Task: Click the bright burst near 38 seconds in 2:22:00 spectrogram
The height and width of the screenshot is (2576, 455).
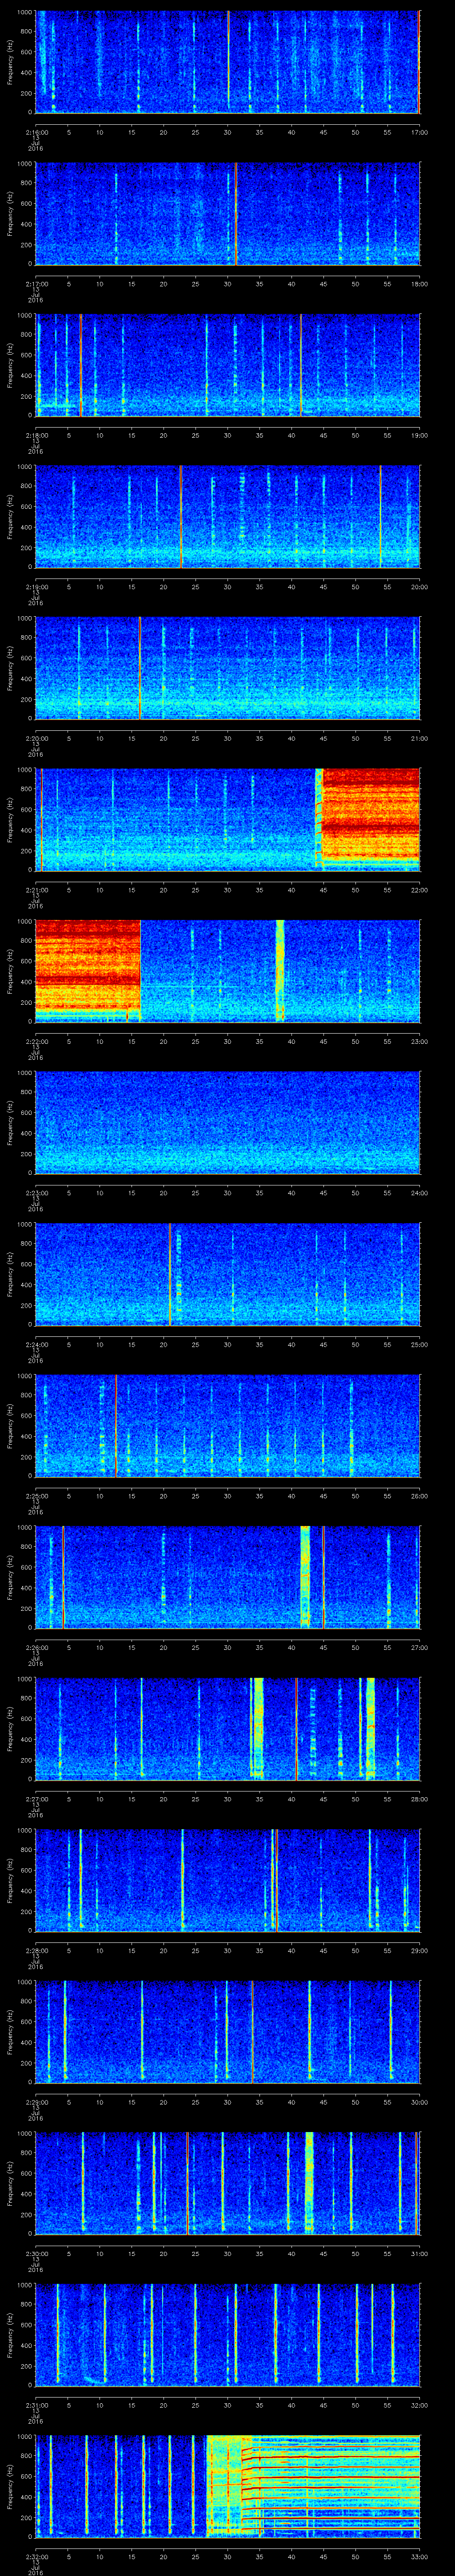Action: (279, 970)
